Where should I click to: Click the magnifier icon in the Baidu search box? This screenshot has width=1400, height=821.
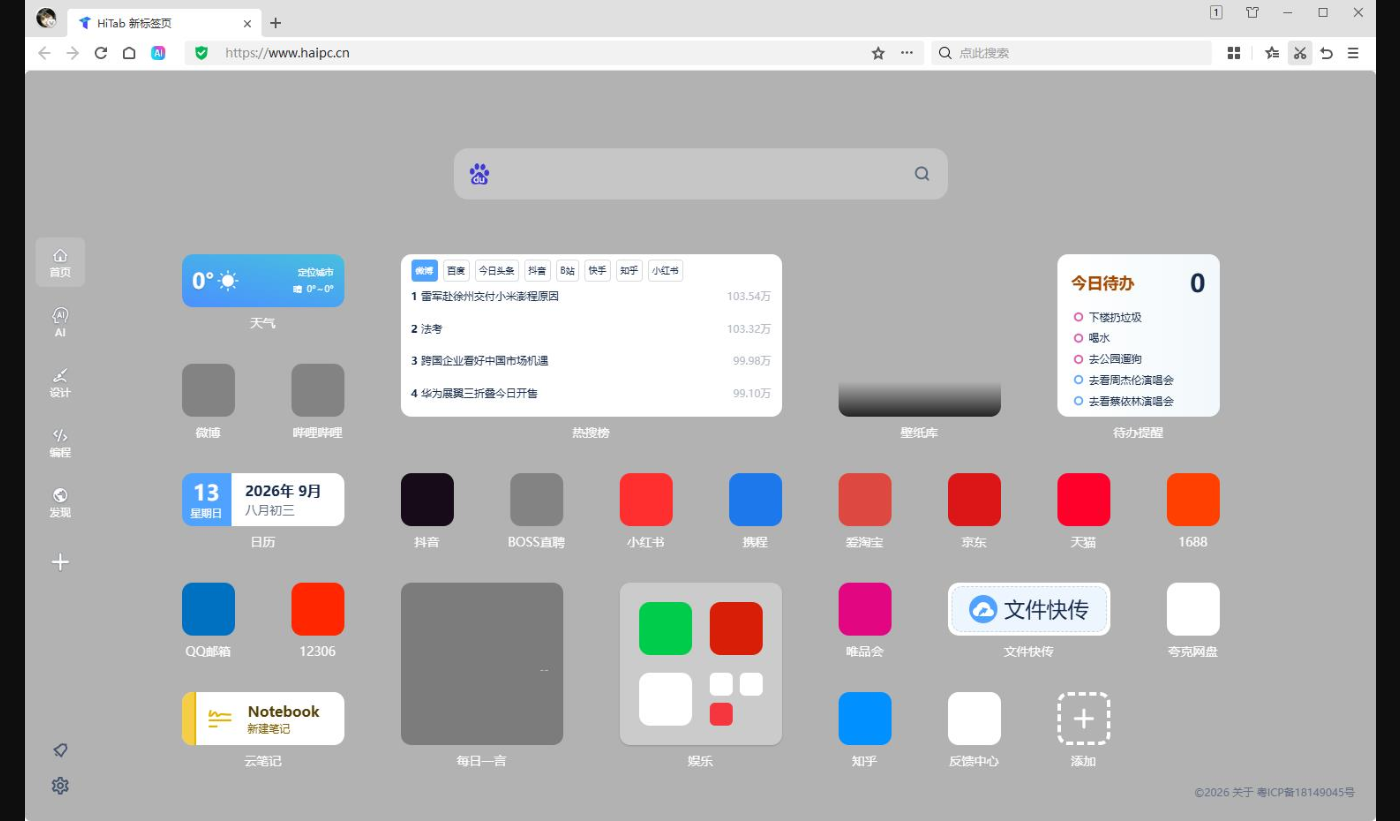tap(922, 174)
